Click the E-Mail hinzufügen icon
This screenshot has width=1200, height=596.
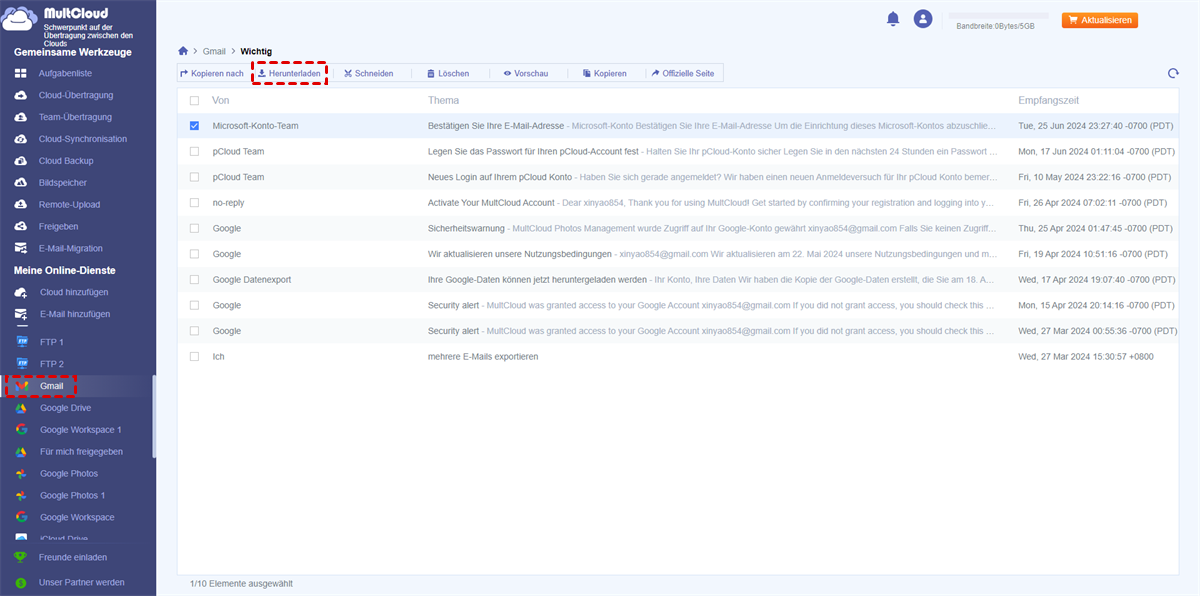[20, 314]
